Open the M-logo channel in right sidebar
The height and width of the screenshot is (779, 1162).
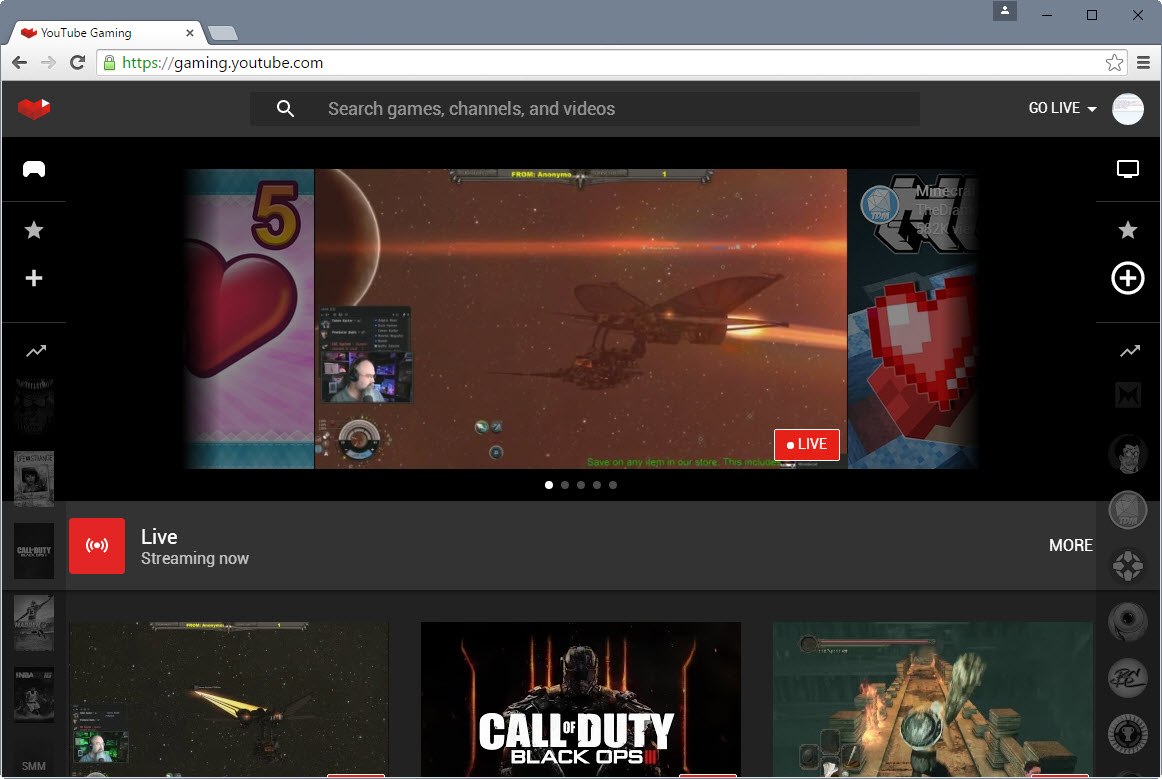1128,396
